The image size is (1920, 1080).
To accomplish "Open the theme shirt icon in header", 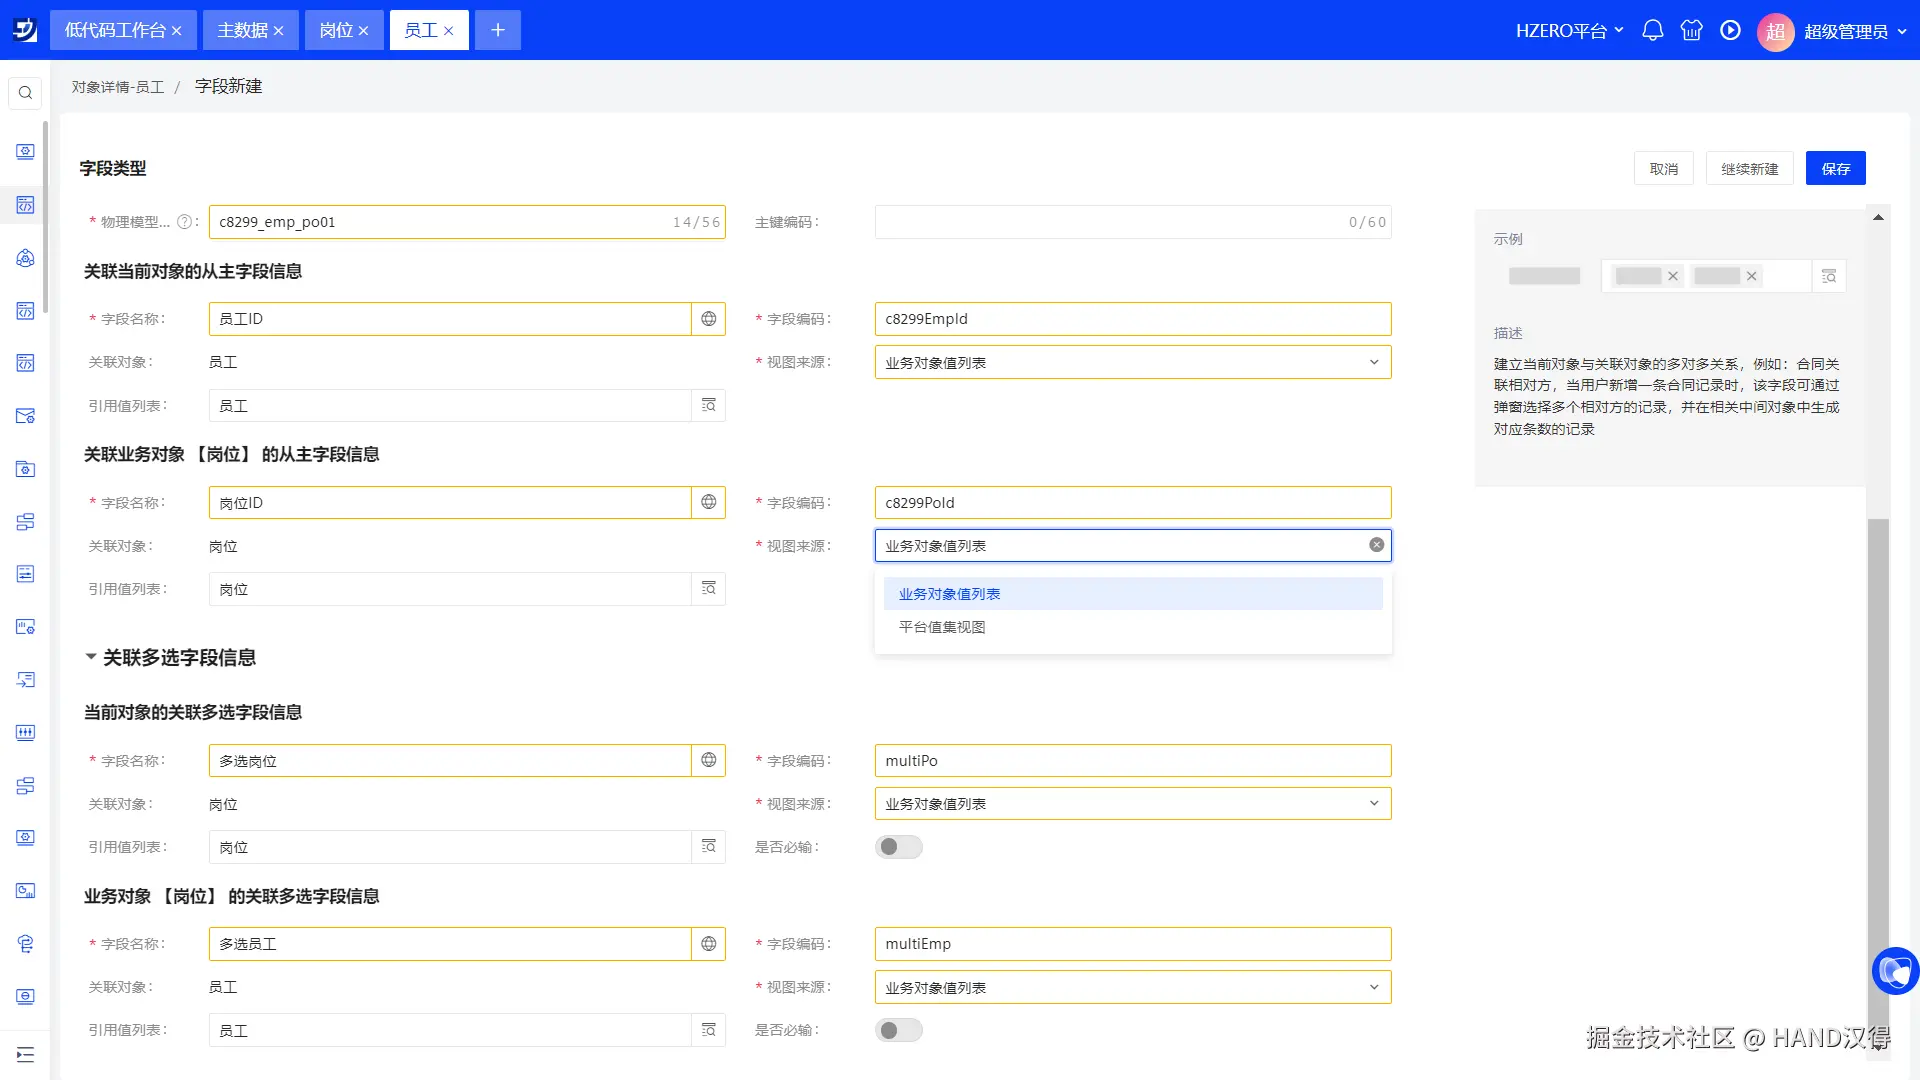I will [x=1691, y=30].
